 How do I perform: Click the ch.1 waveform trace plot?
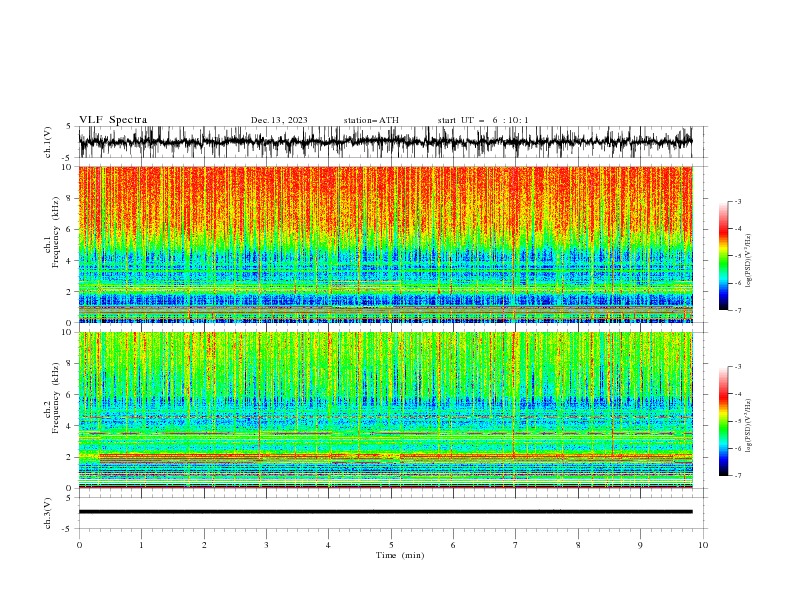(386, 142)
